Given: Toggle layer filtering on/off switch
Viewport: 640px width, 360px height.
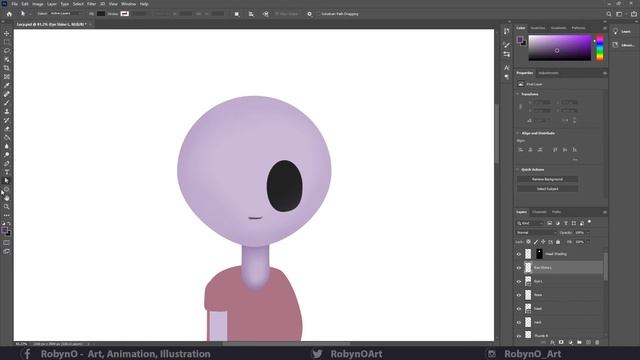Looking at the screenshot, I should [589, 222].
